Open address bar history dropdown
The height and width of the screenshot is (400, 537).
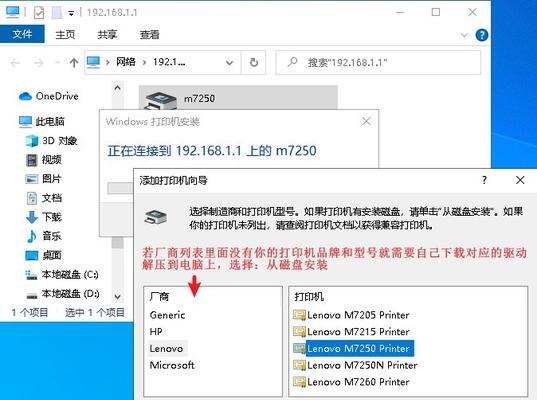tap(229, 63)
